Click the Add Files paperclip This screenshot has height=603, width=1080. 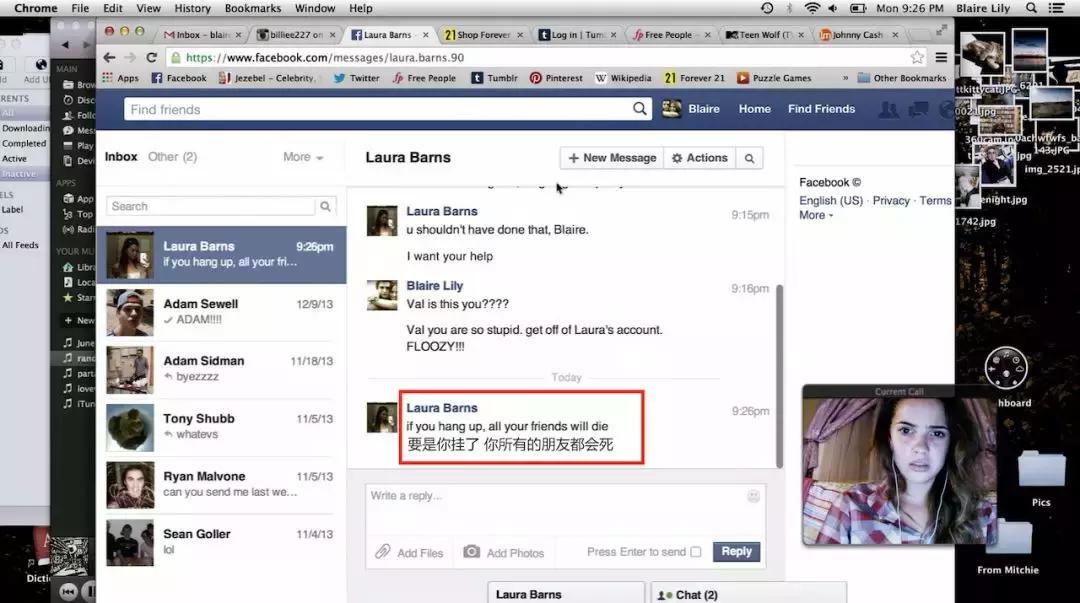(382, 552)
